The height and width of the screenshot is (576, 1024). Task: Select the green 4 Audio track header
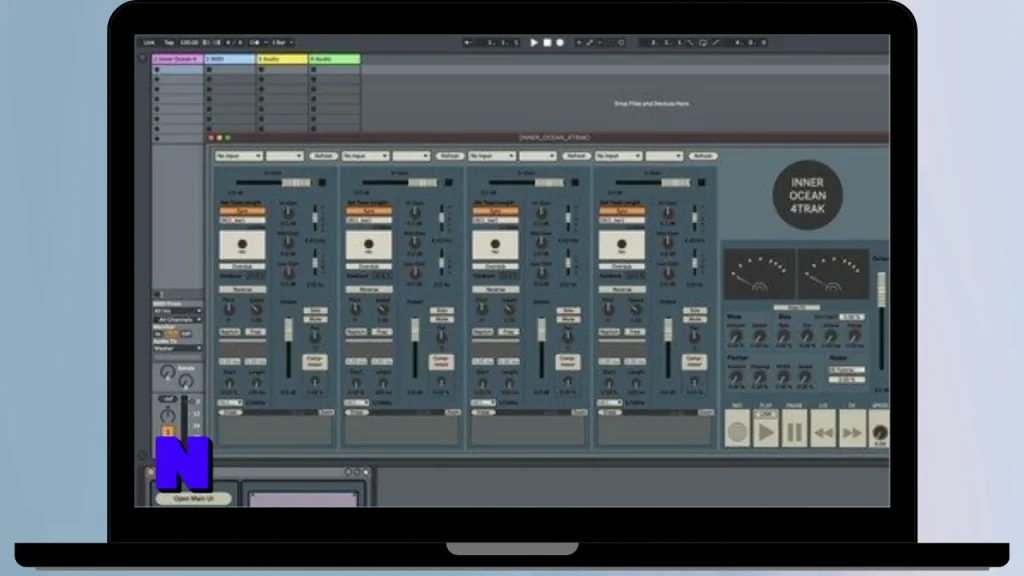click(334, 59)
